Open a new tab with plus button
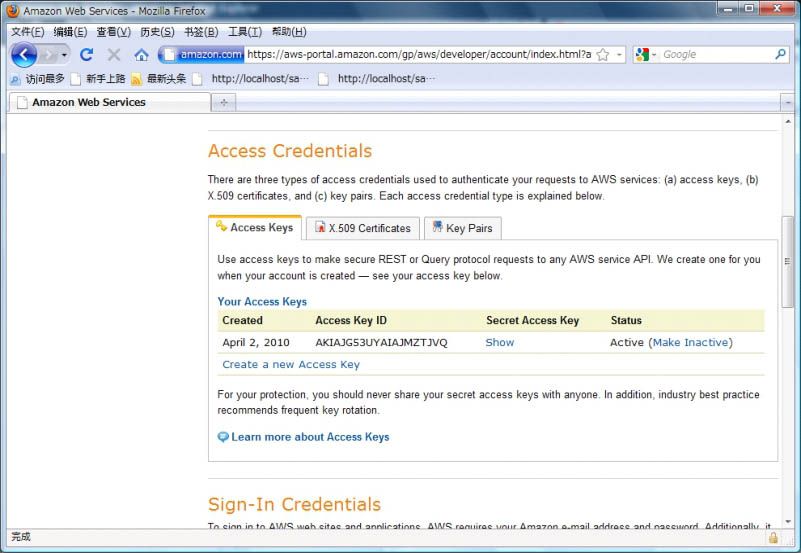 pos(224,103)
